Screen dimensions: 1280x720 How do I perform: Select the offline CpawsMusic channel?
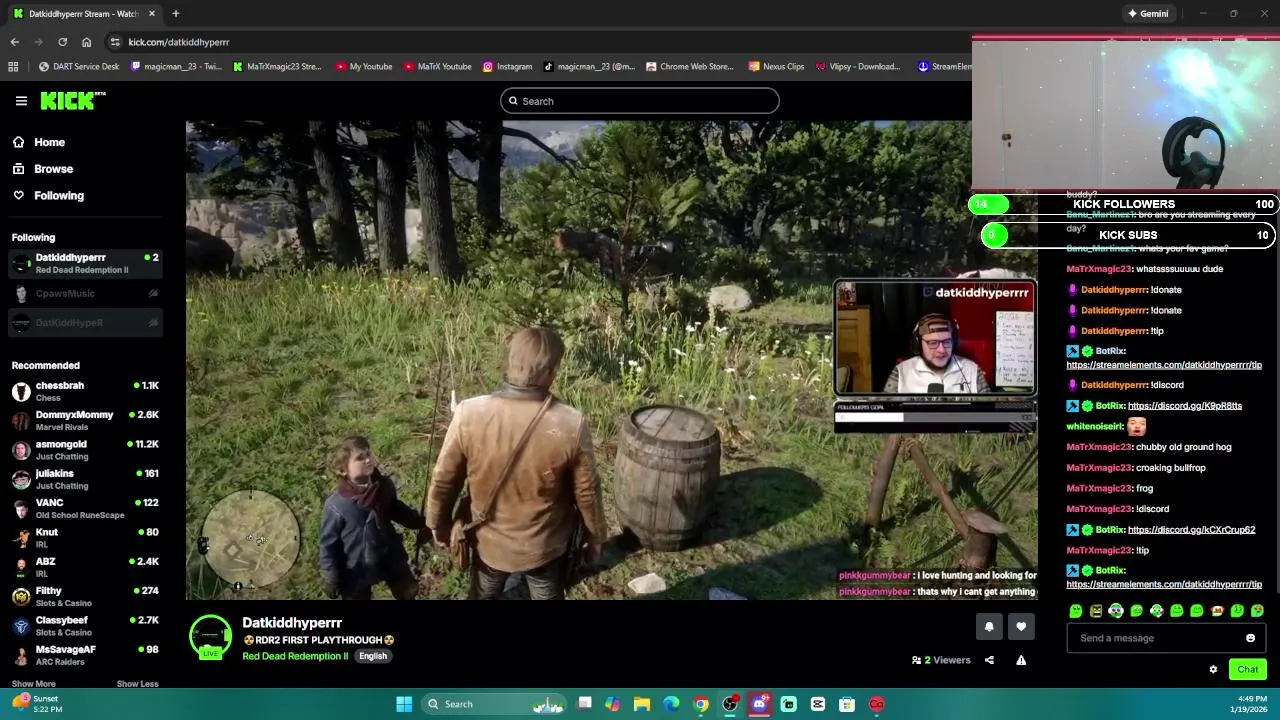pyautogui.click(x=84, y=293)
